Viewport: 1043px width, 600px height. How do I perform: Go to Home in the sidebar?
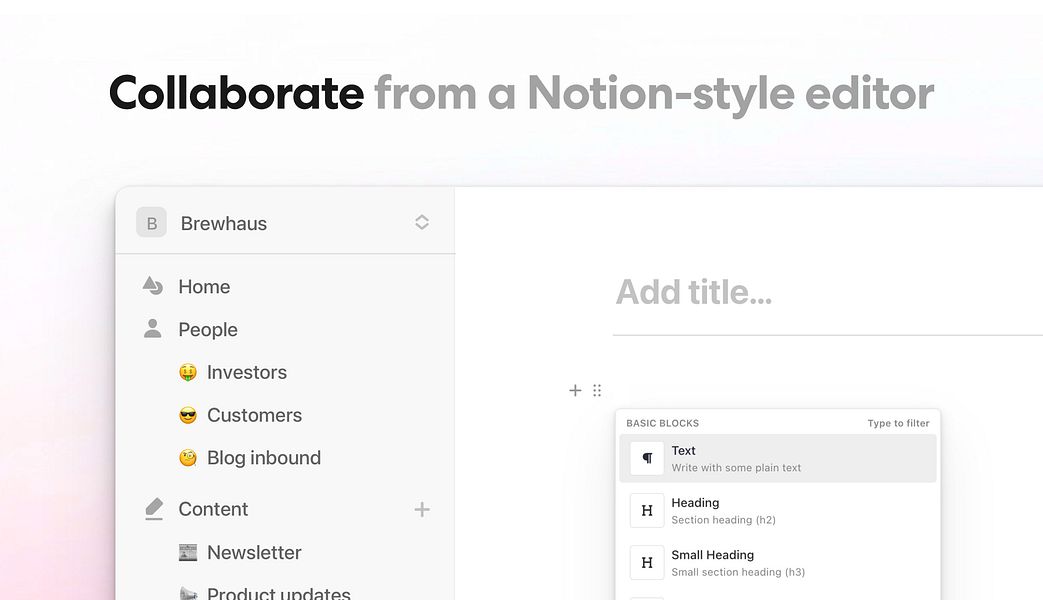[204, 287]
